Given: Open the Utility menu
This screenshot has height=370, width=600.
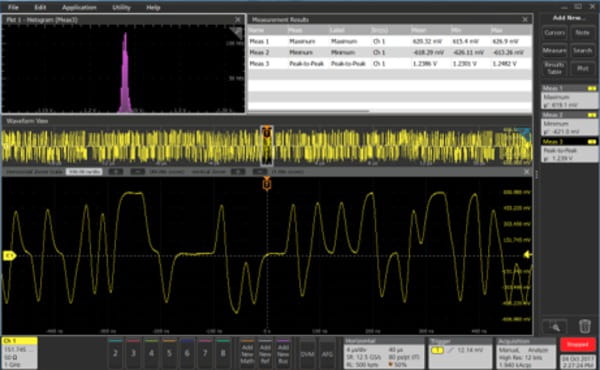Looking at the screenshot, I should tap(121, 7).
